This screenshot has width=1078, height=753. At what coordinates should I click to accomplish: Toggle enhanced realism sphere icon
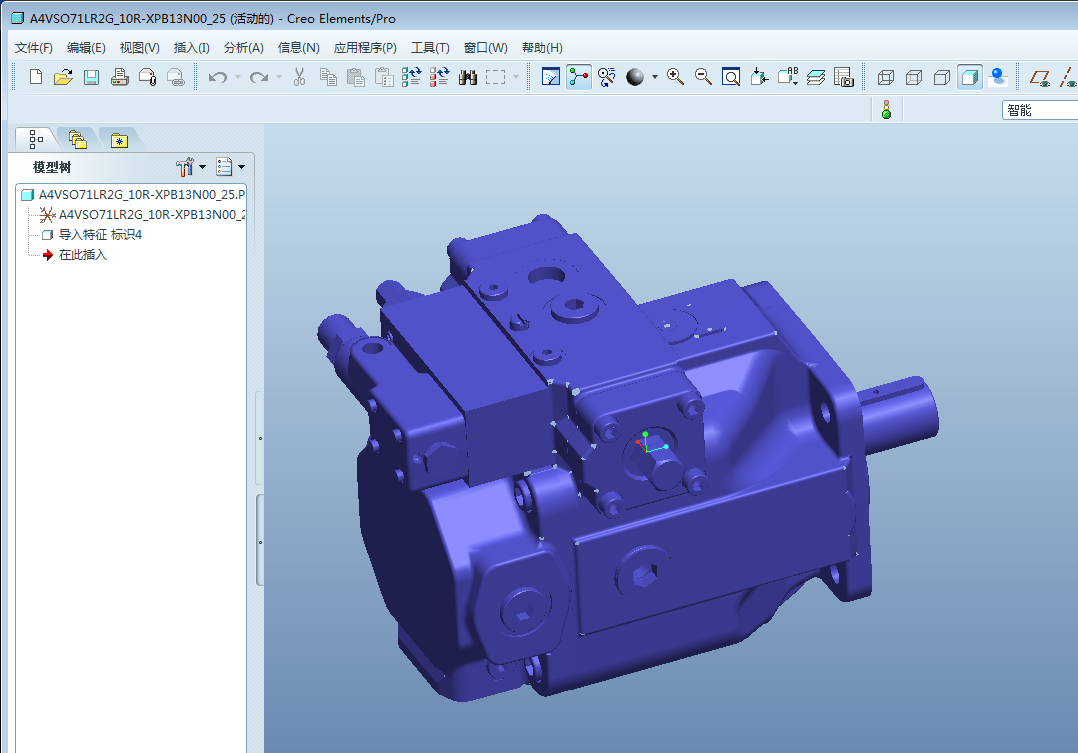click(x=998, y=77)
